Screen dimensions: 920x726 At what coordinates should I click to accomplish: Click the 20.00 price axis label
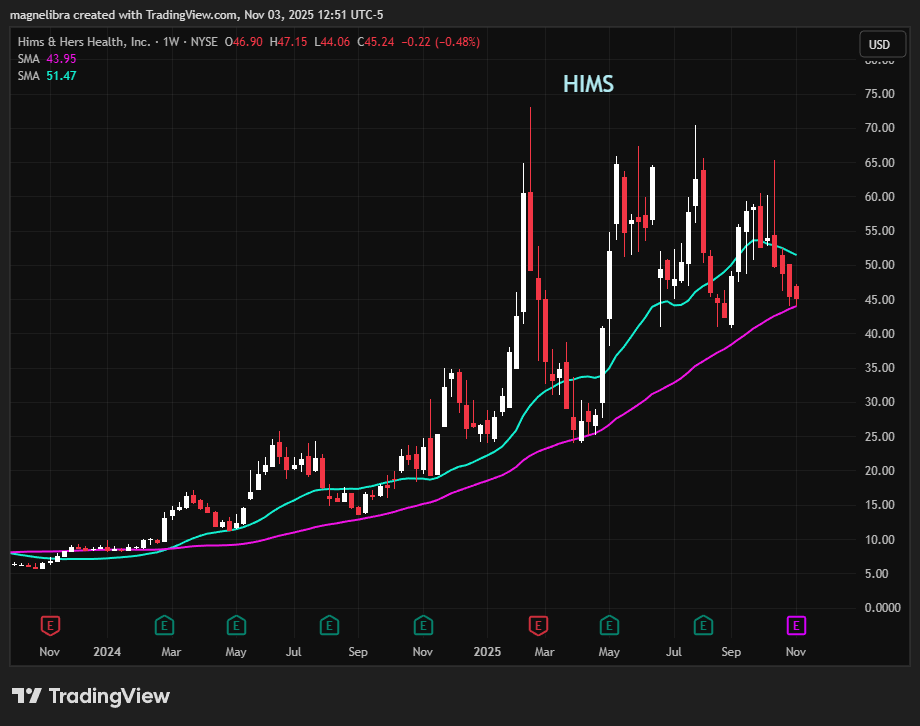[x=880, y=471]
